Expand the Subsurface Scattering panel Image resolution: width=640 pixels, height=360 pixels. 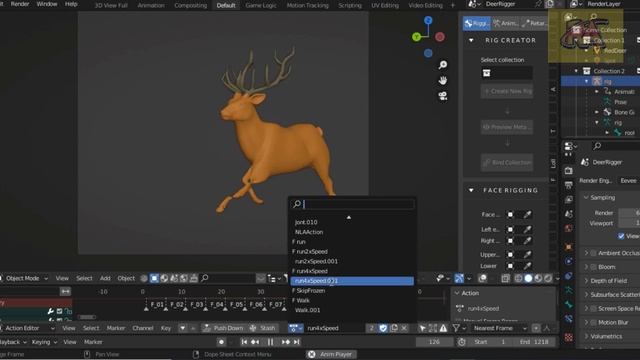coord(587,295)
